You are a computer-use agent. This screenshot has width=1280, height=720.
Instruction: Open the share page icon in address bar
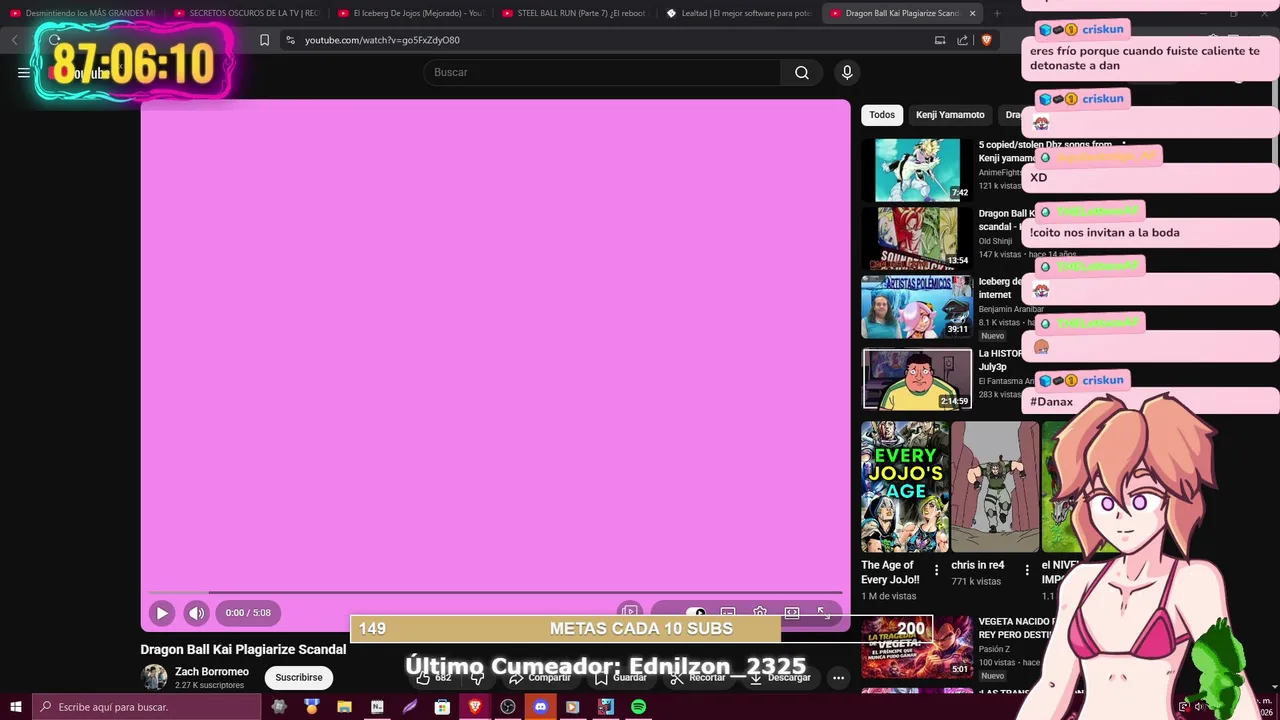pyautogui.click(x=962, y=40)
